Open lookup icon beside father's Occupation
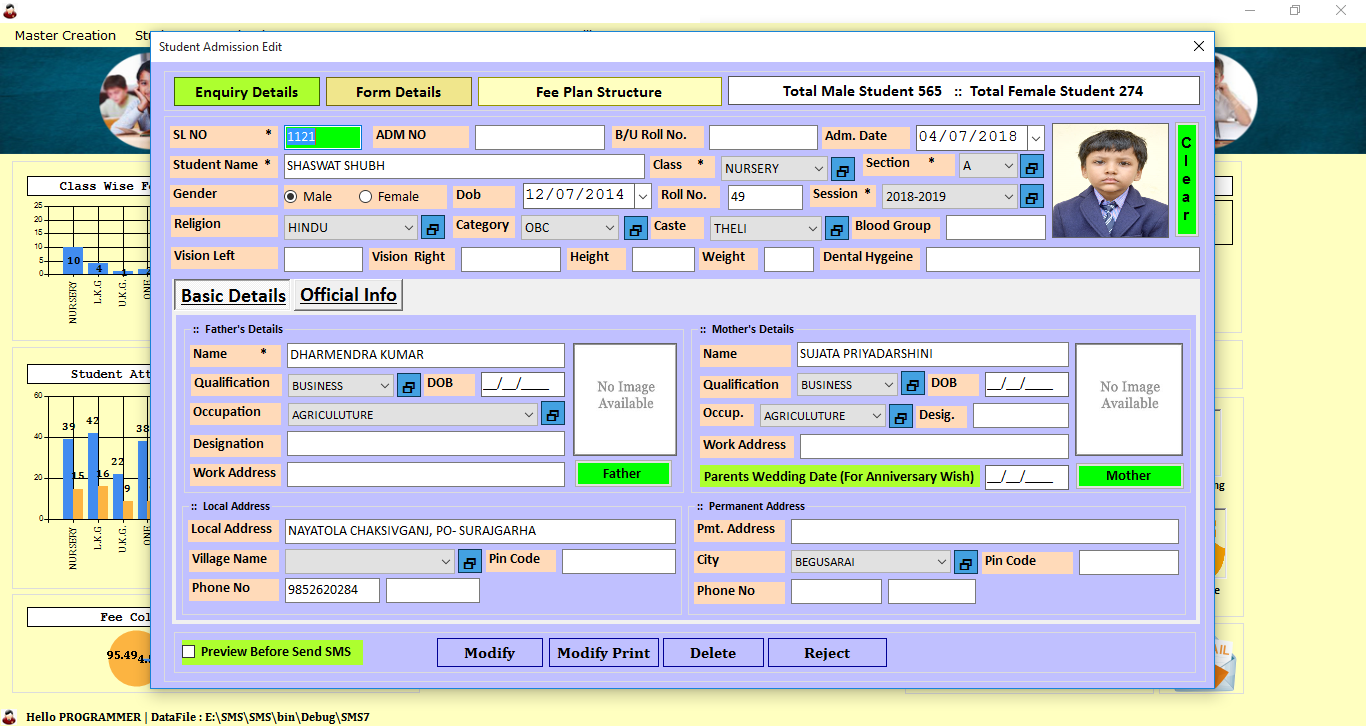The width and height of the screenshot is (1366, 726). 553,413
